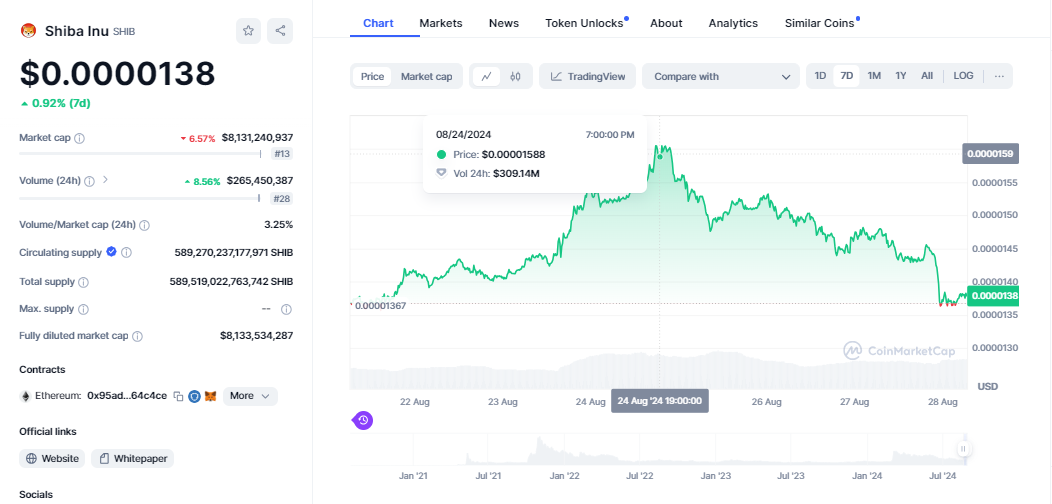Click the Vol 24h: $309.14M tooltip line
This screenshot has height=504, width=1052.
coord(488,174)
